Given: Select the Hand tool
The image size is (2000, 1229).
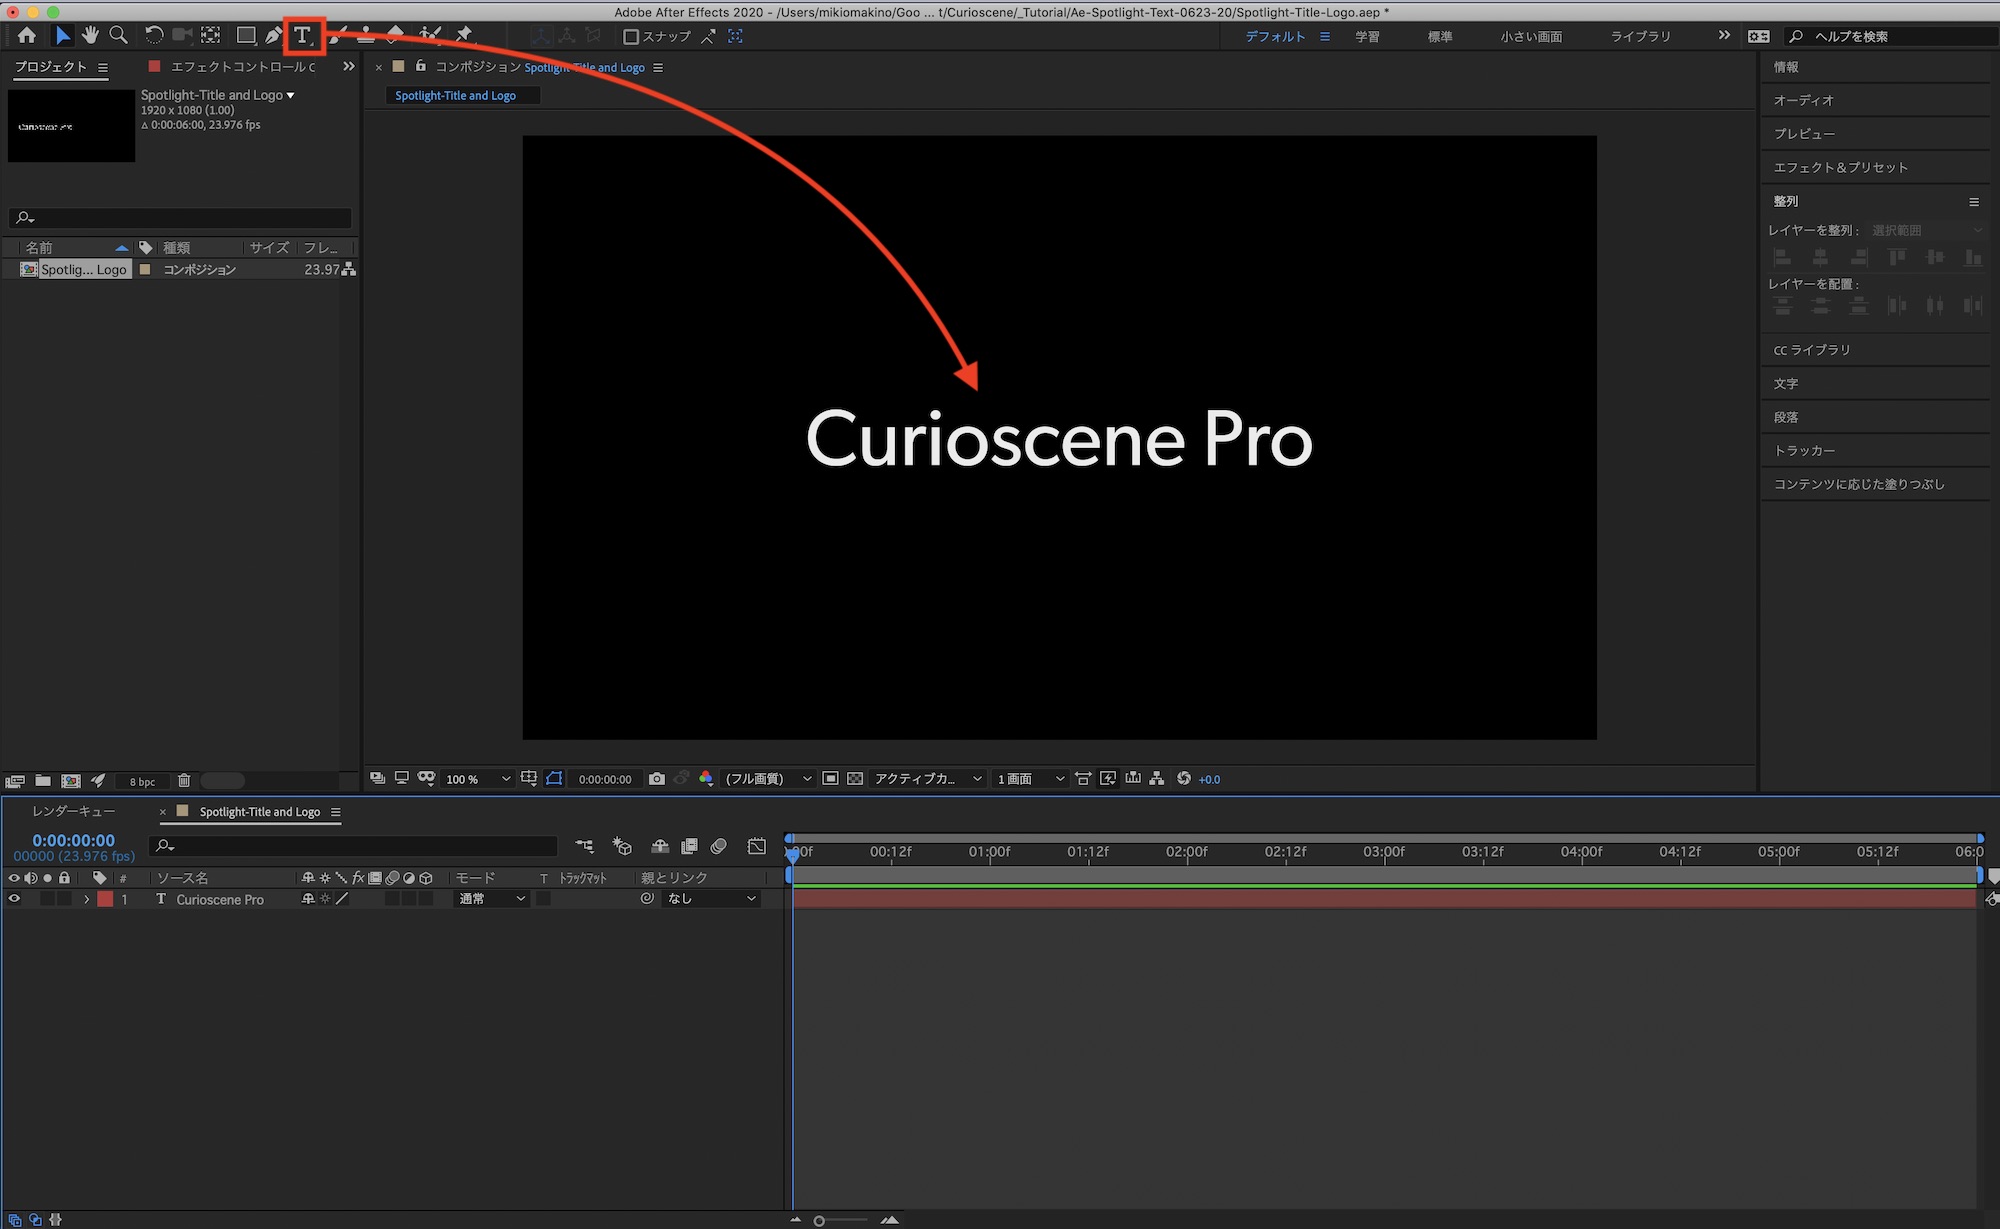Looking at the screenshot, I should pos(90,36).
